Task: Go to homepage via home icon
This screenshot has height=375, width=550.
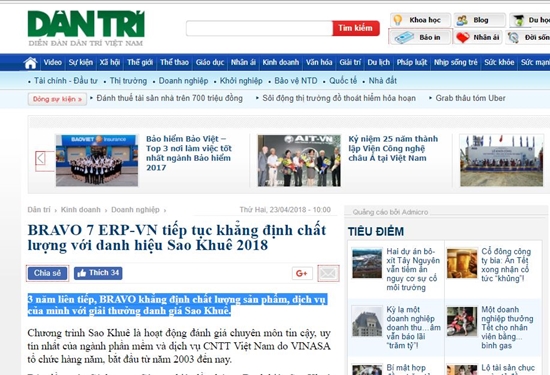Action: [x=31, y=63]
